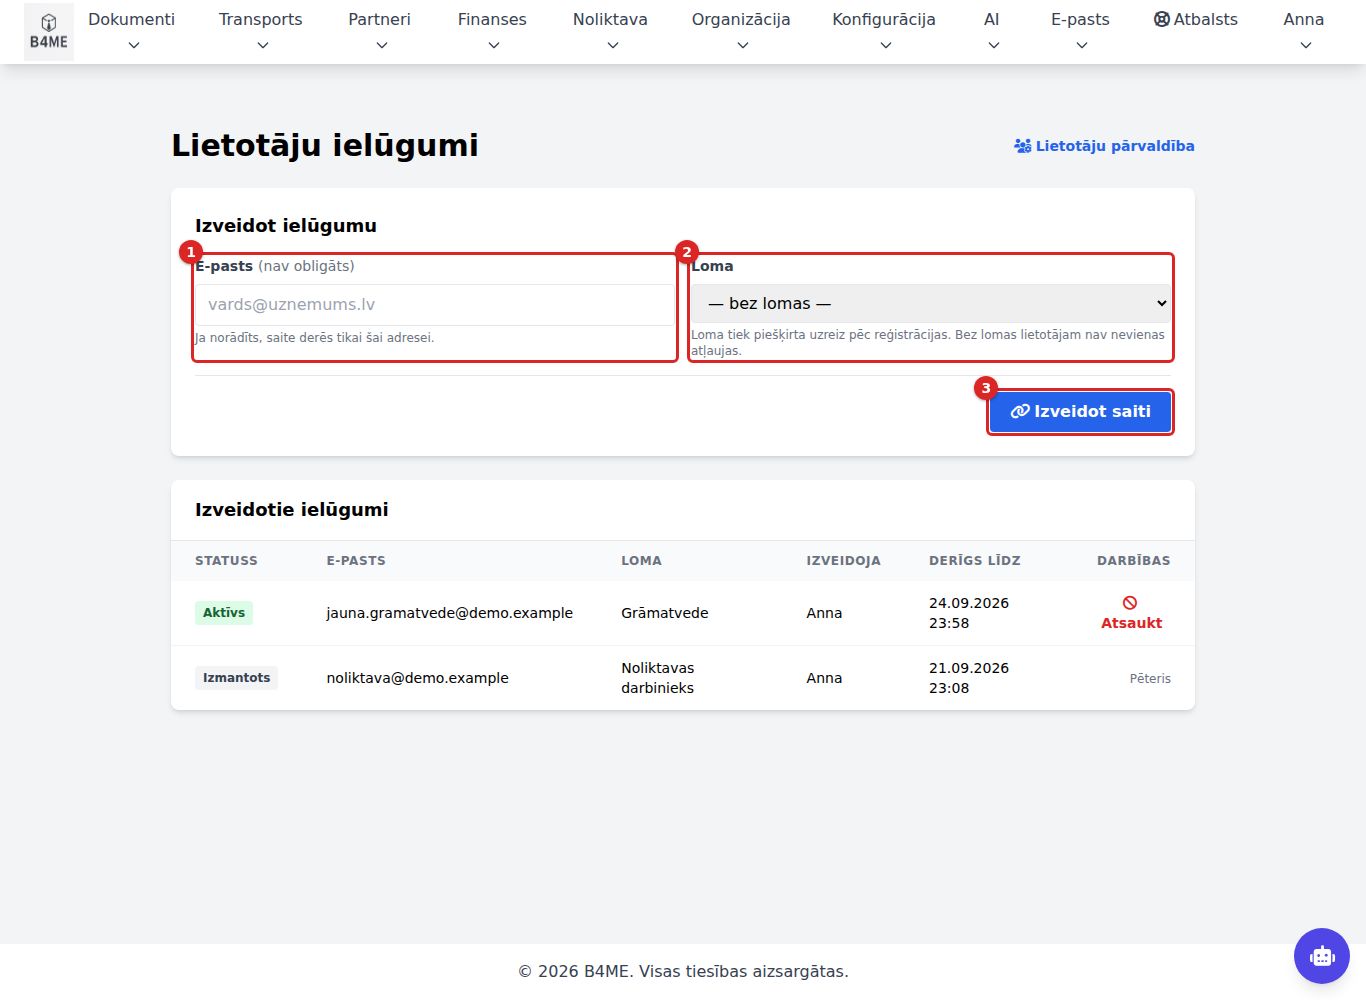This screenshot has width=1366, height=1000.
Task: Click the users icon beside Lietotāju pārvaldība
Action: coord(1022,146)
